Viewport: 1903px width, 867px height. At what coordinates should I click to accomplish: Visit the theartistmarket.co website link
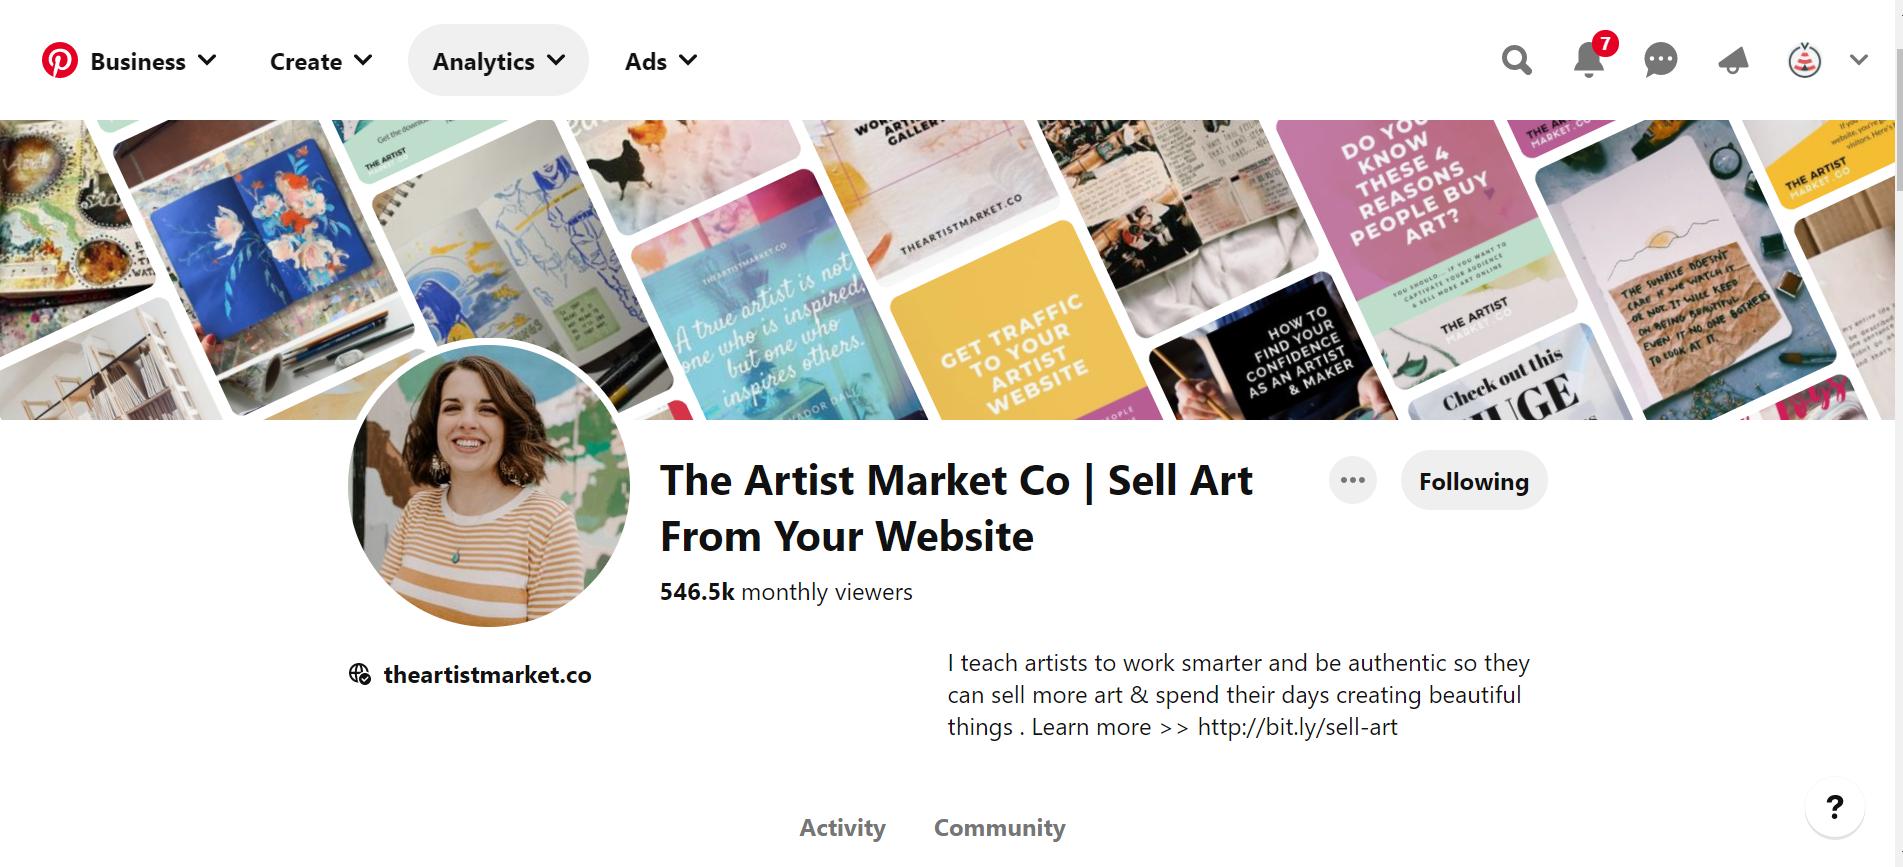487,675
